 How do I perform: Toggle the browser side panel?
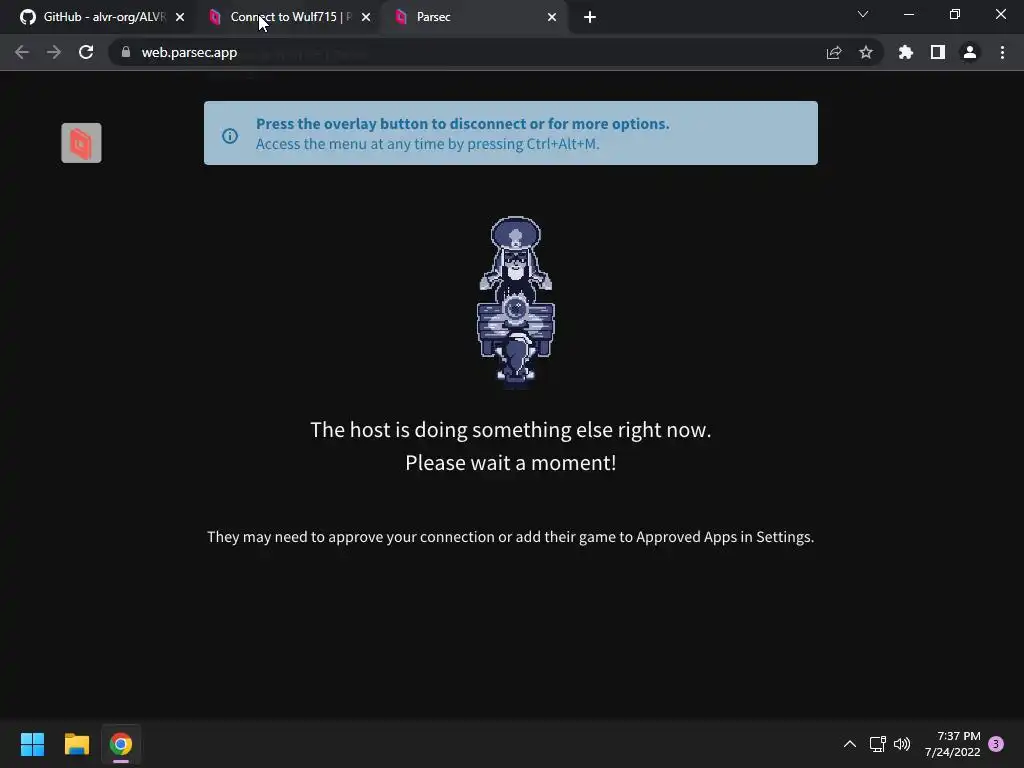click(x=938, y=52)
